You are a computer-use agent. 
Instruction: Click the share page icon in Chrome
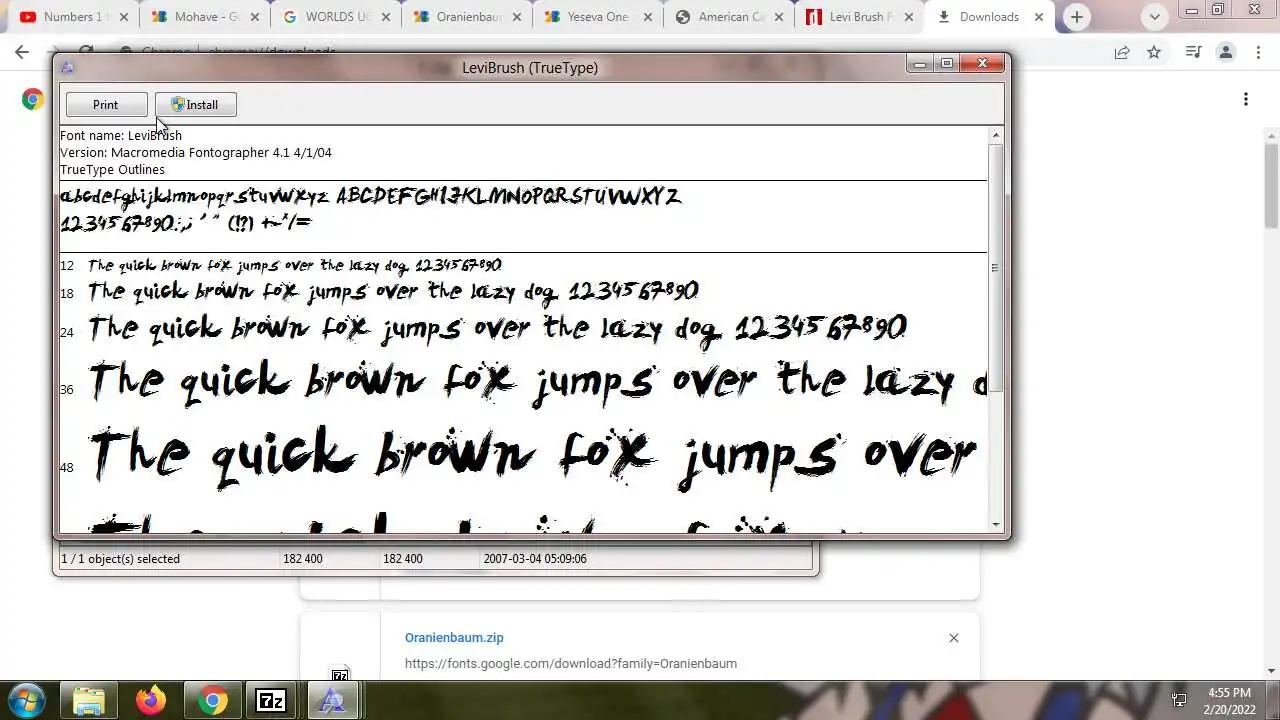coord(1121,52)
